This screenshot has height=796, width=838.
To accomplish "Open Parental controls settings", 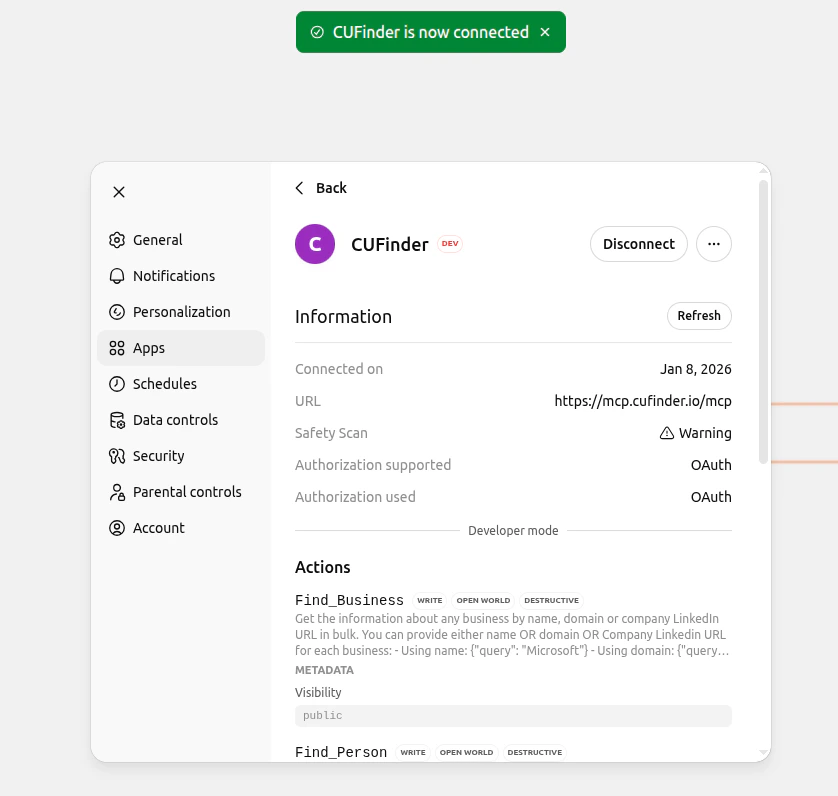I will tap(181, 492).
